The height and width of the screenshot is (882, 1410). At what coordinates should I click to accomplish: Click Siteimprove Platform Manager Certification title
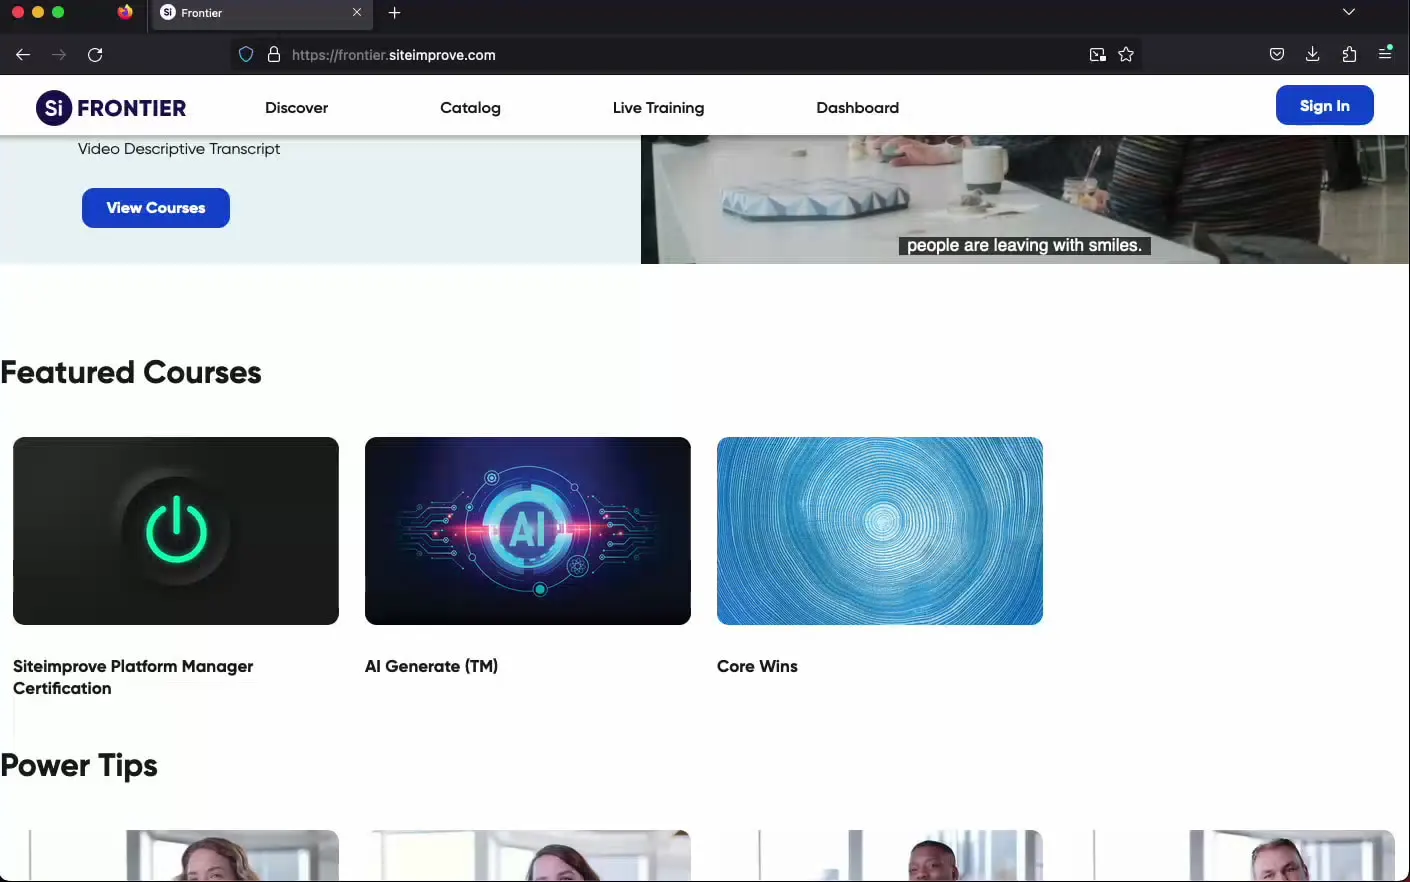click(x=133, y=677)
